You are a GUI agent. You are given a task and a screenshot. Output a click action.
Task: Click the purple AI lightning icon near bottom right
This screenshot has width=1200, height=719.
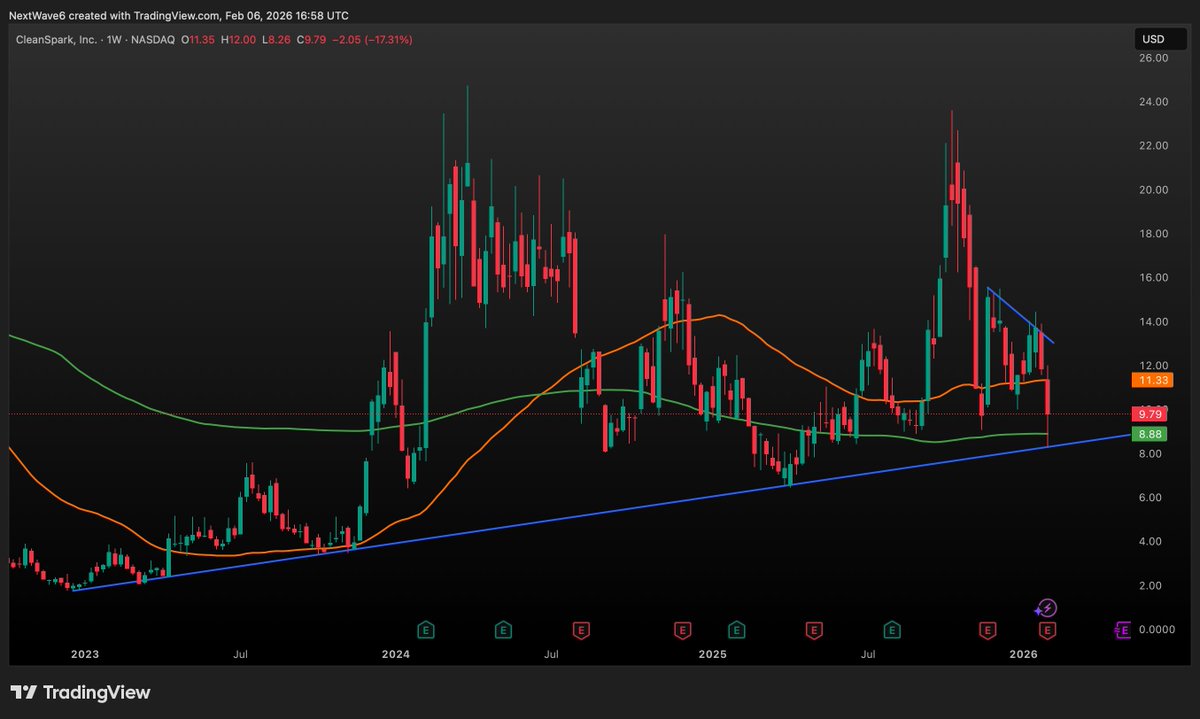pyautogui.click(x=1046, y=606)
